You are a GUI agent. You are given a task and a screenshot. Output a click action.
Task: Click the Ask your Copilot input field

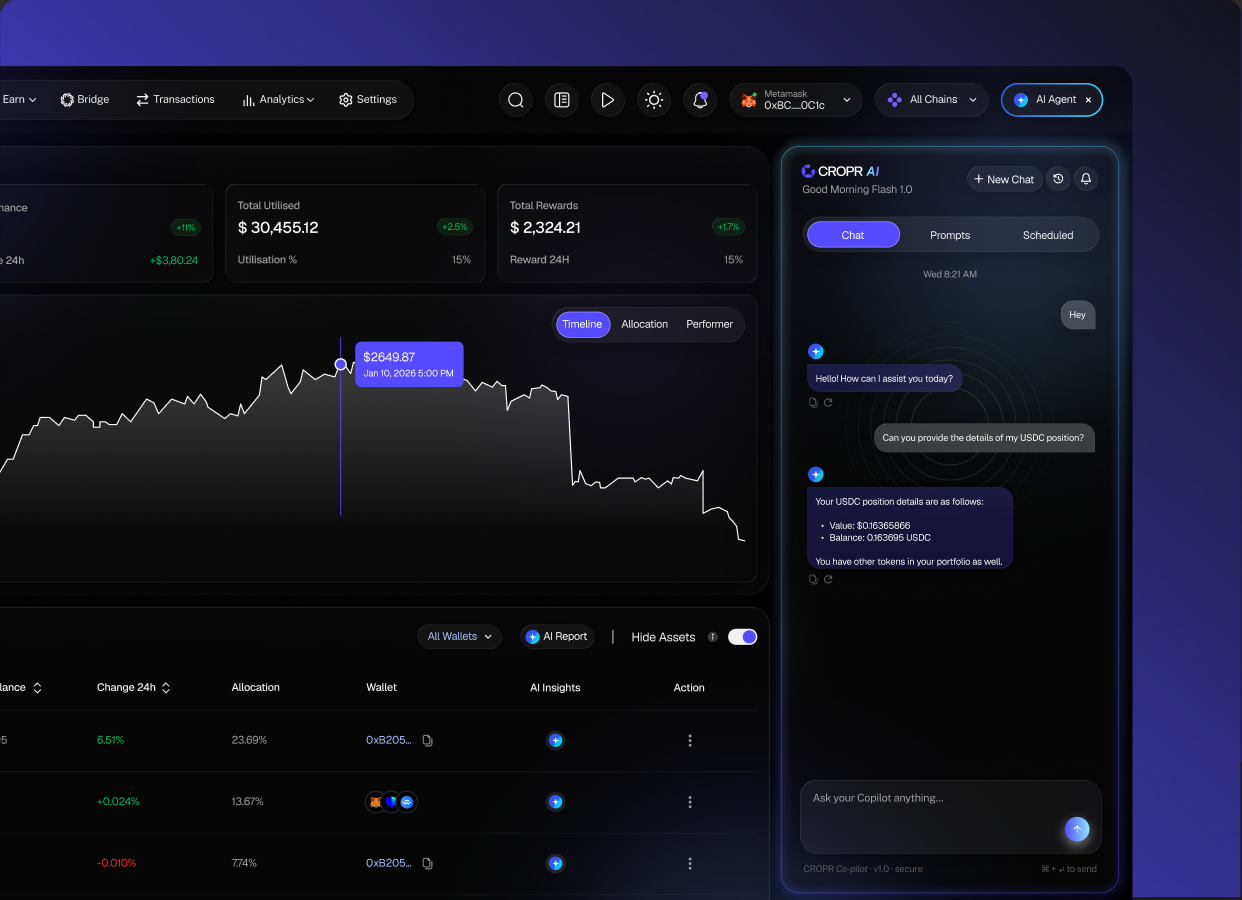[x=951, y=816]
